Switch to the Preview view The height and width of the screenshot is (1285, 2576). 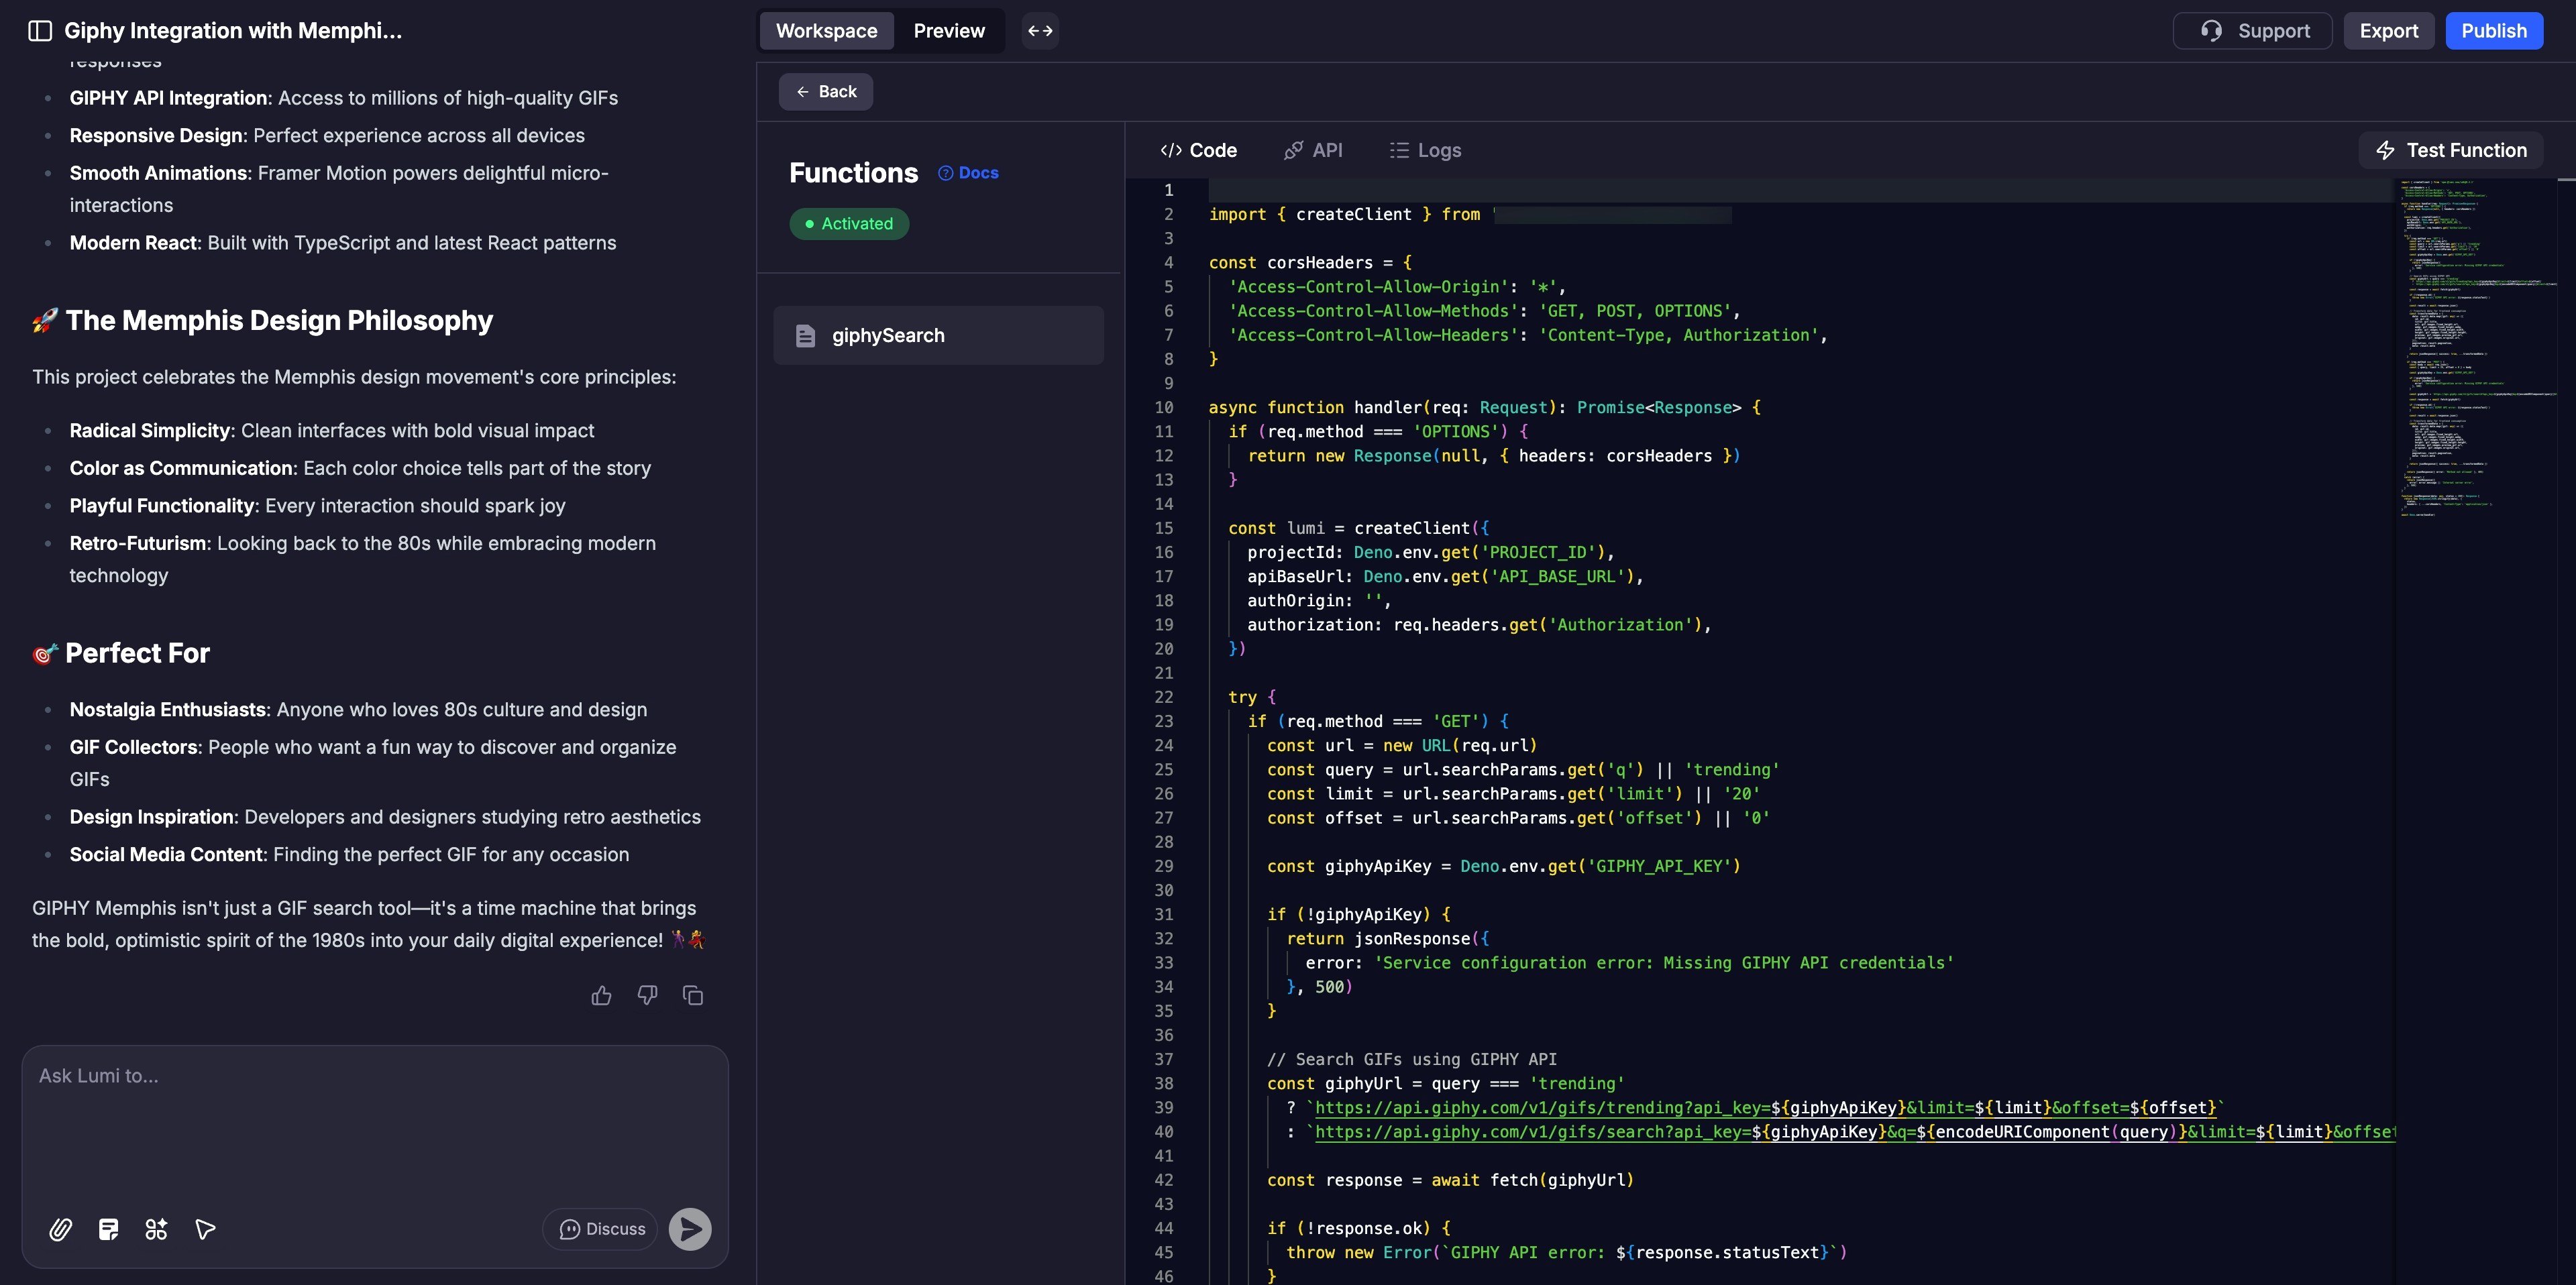pyautogui.click(x=948, y=31)
